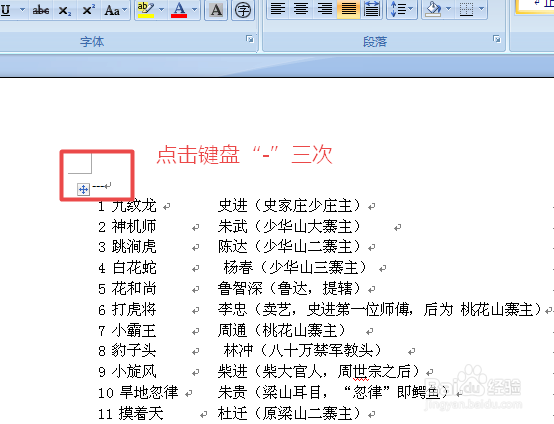The width and height of the screenshot is (554, 424).
Task: Click the enclosed character 字 button
Action: (243, 10)
